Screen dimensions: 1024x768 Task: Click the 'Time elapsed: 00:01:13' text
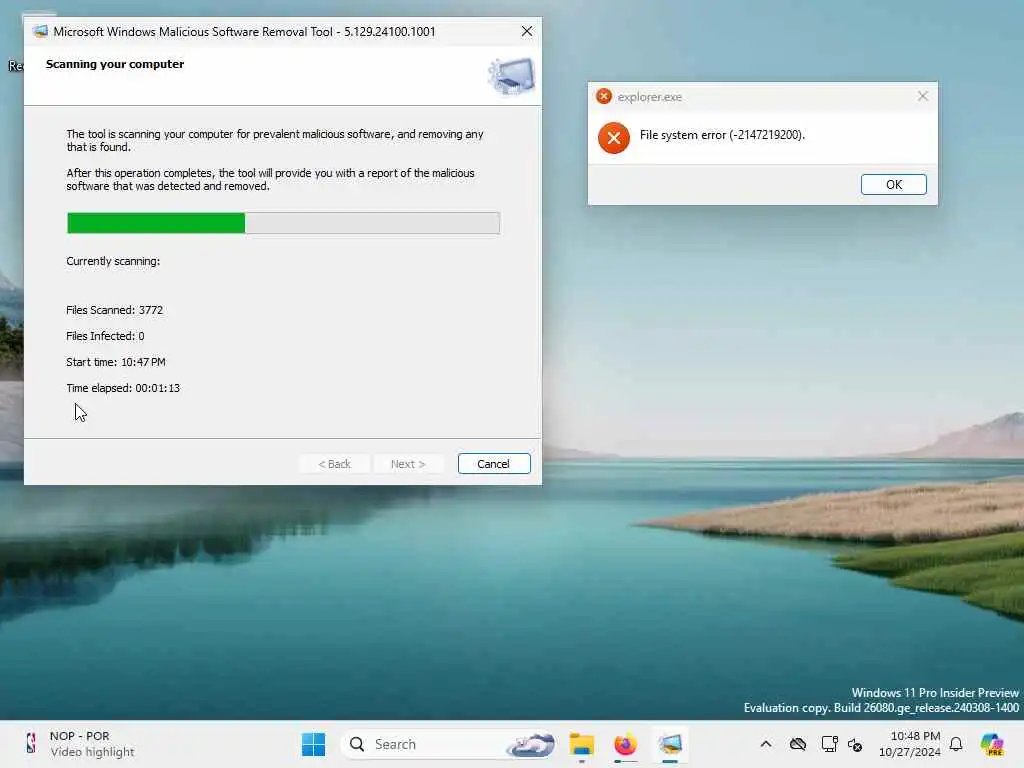pyautogui.click(x=123, y=388)
